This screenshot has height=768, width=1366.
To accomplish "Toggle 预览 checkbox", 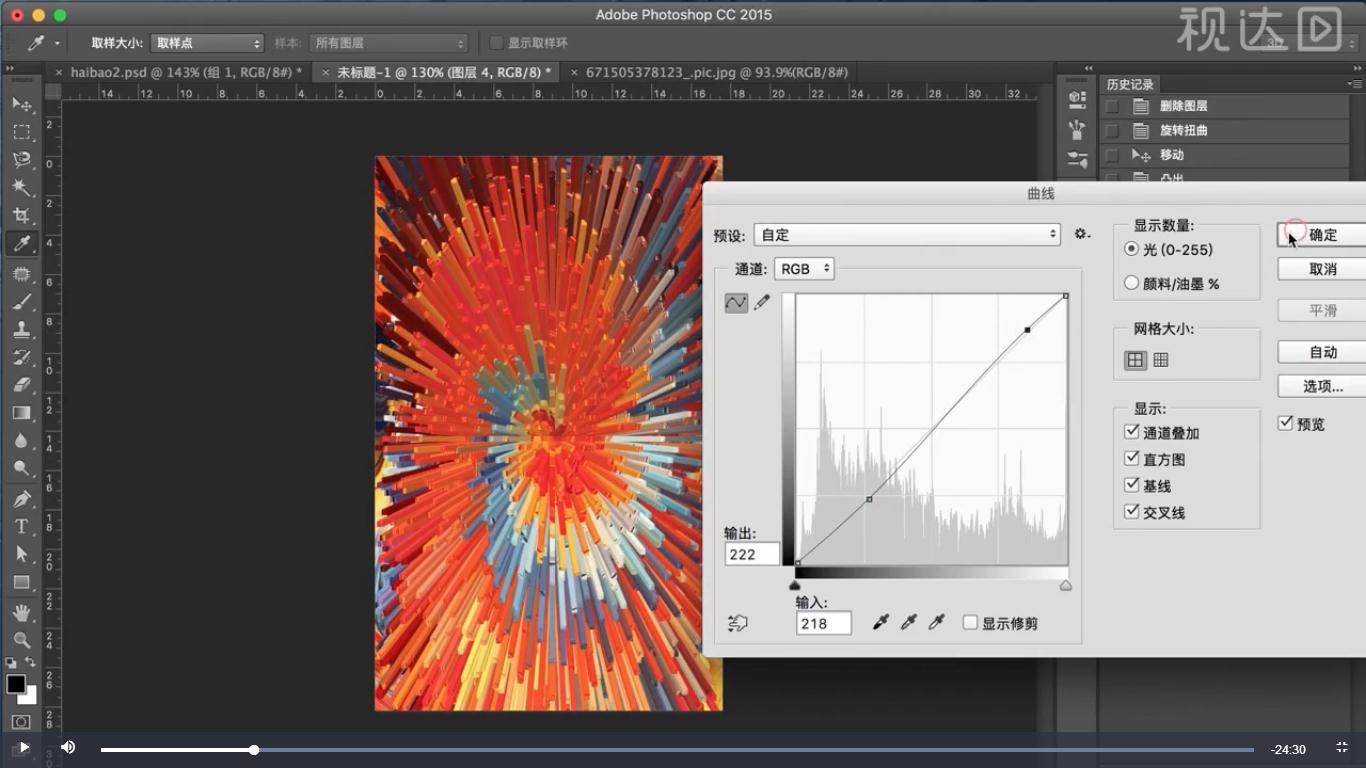I will click(x=1286, y=423).
